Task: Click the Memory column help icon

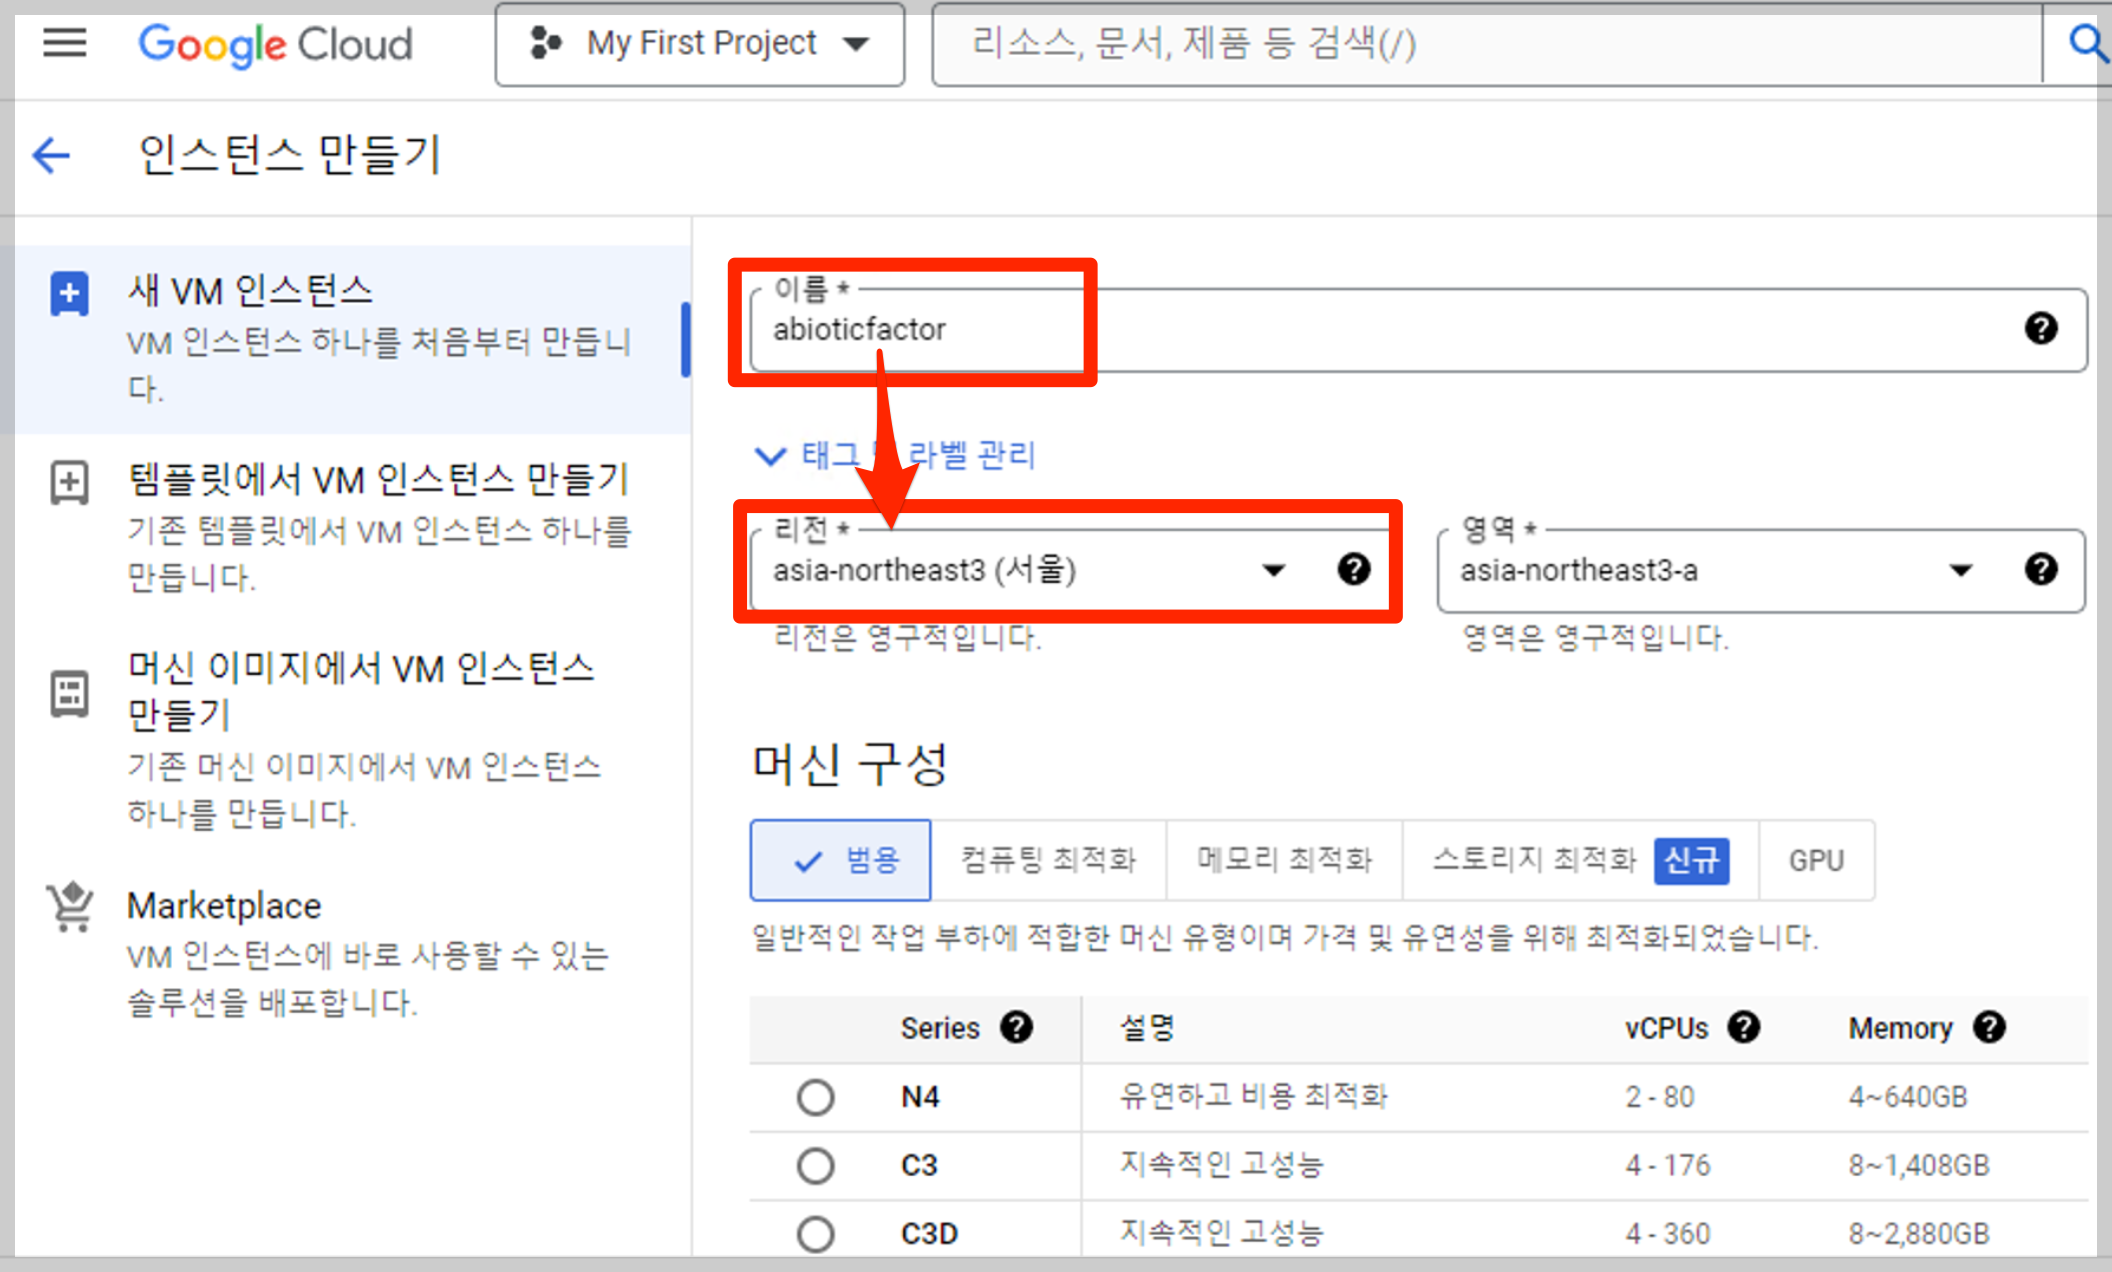Action: [1989, 1027]
